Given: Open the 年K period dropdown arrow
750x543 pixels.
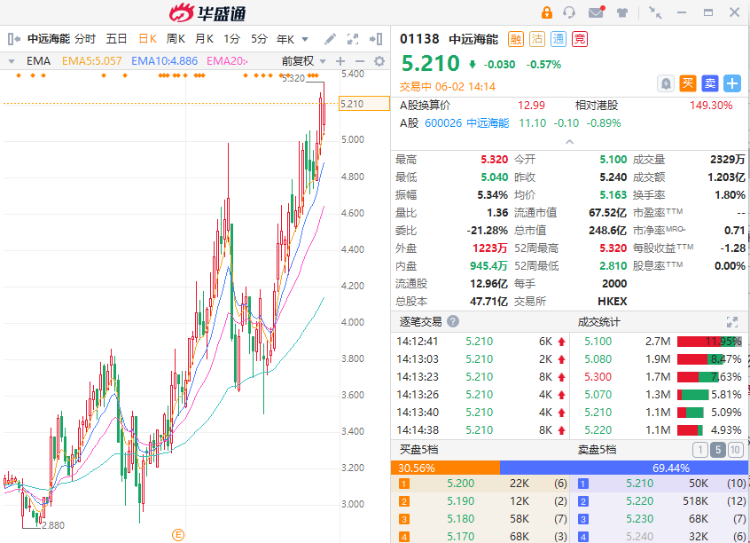Looking at the screenshot, I should [305, 39].
